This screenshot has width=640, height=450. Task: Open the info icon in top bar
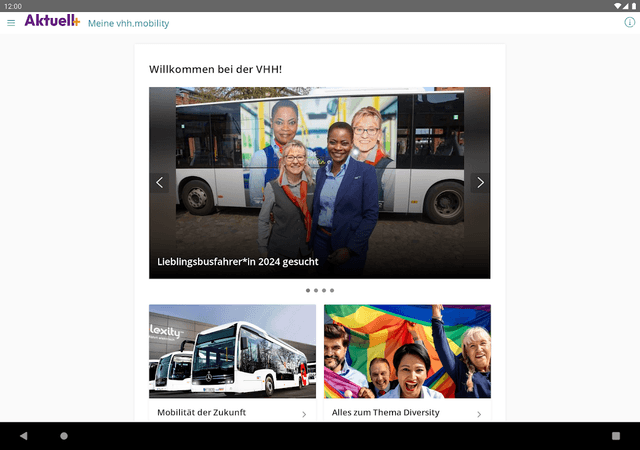pyautogui.click(x=629, y=22)
